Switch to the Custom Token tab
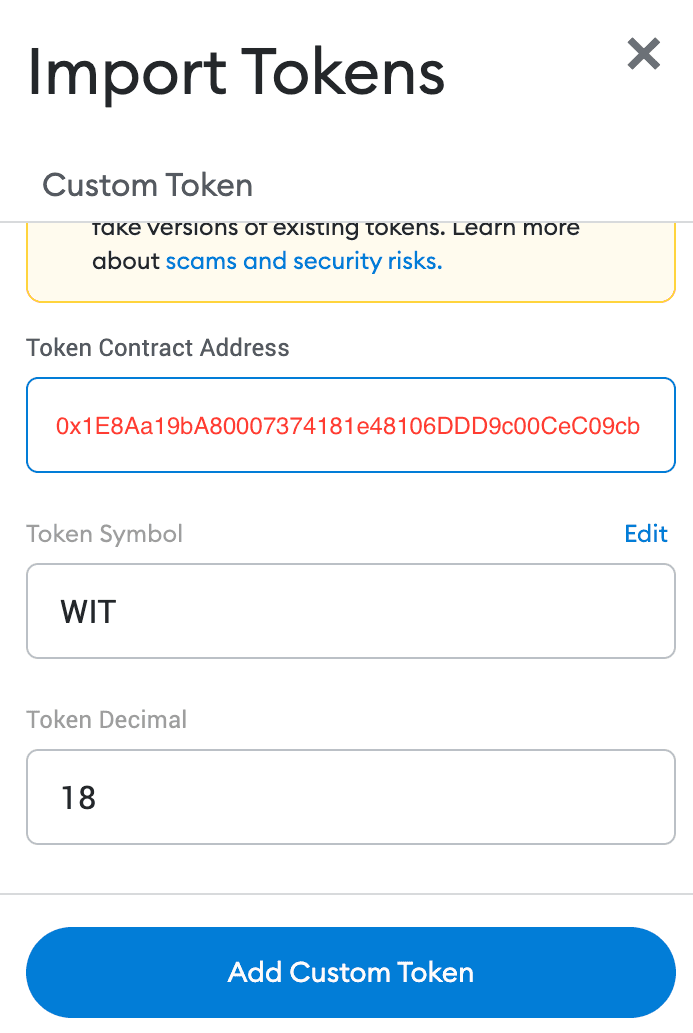This screenshot has height=1033, width=693. point(148,185)
